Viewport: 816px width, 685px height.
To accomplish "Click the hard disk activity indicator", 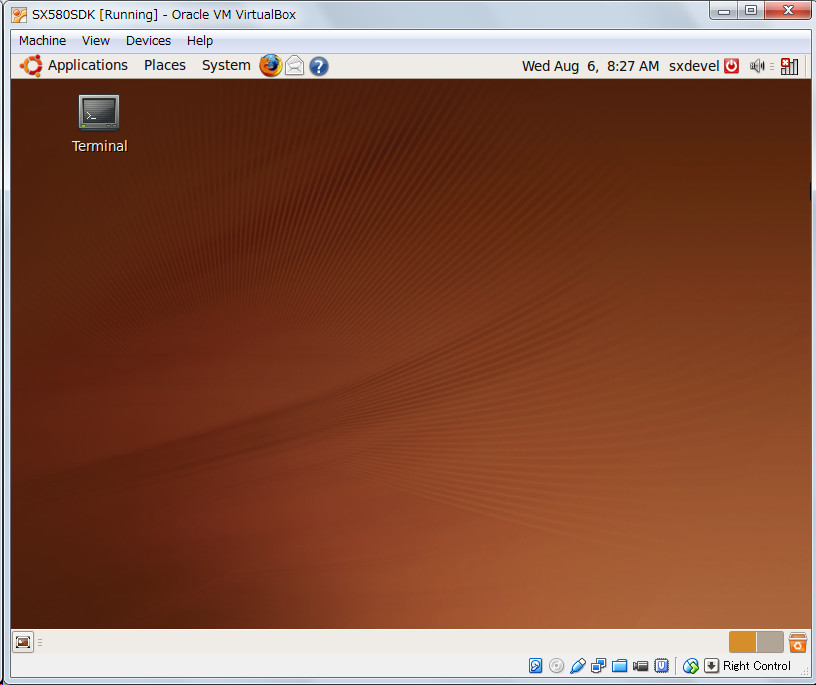I will (535, 666).
